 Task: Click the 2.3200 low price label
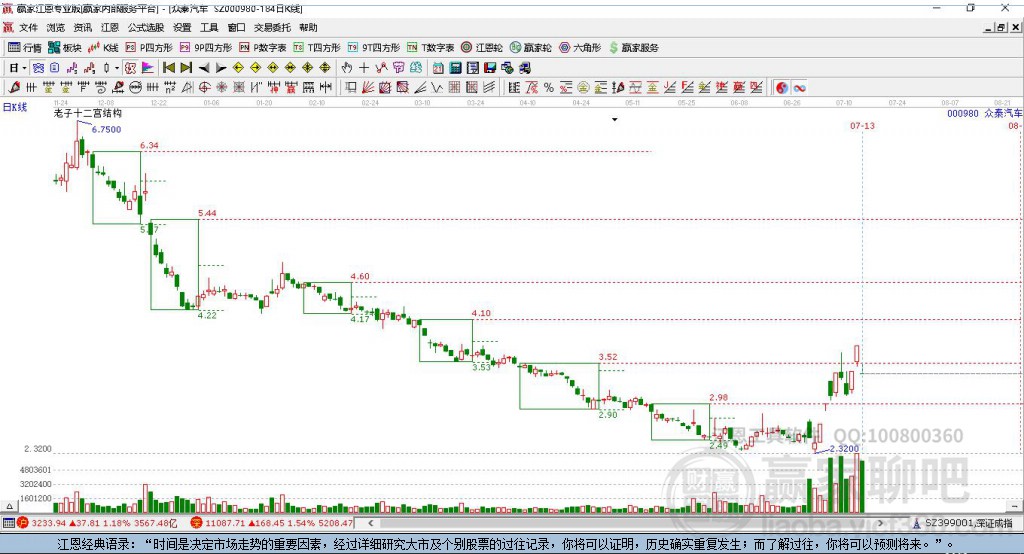pyautogui.click(x=844, y=449)
